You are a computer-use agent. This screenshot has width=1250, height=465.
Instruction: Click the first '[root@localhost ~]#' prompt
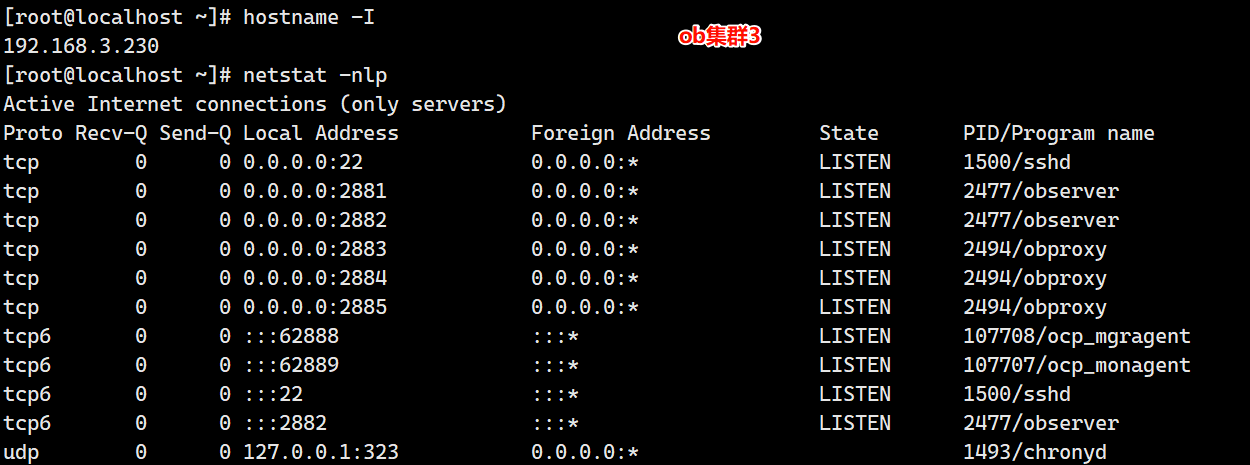117,17
